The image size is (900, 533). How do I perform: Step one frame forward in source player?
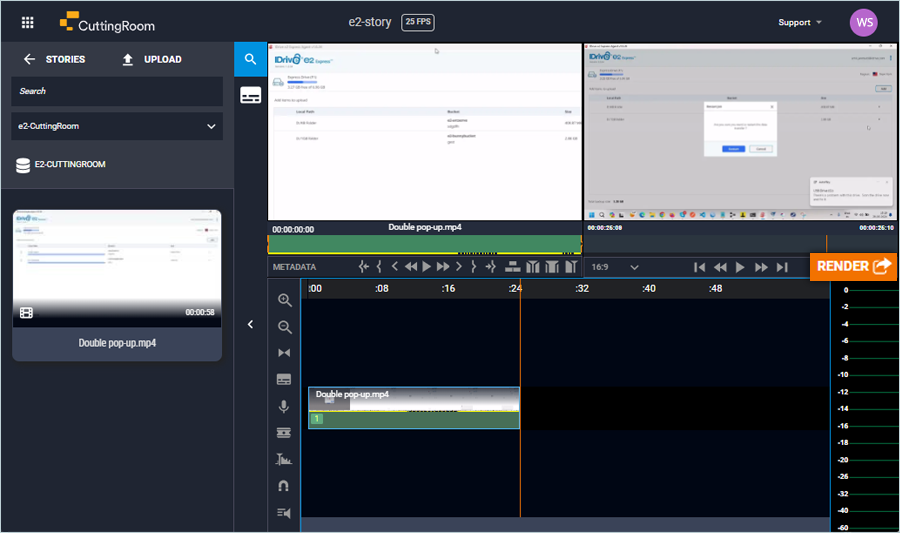[459, 267]
